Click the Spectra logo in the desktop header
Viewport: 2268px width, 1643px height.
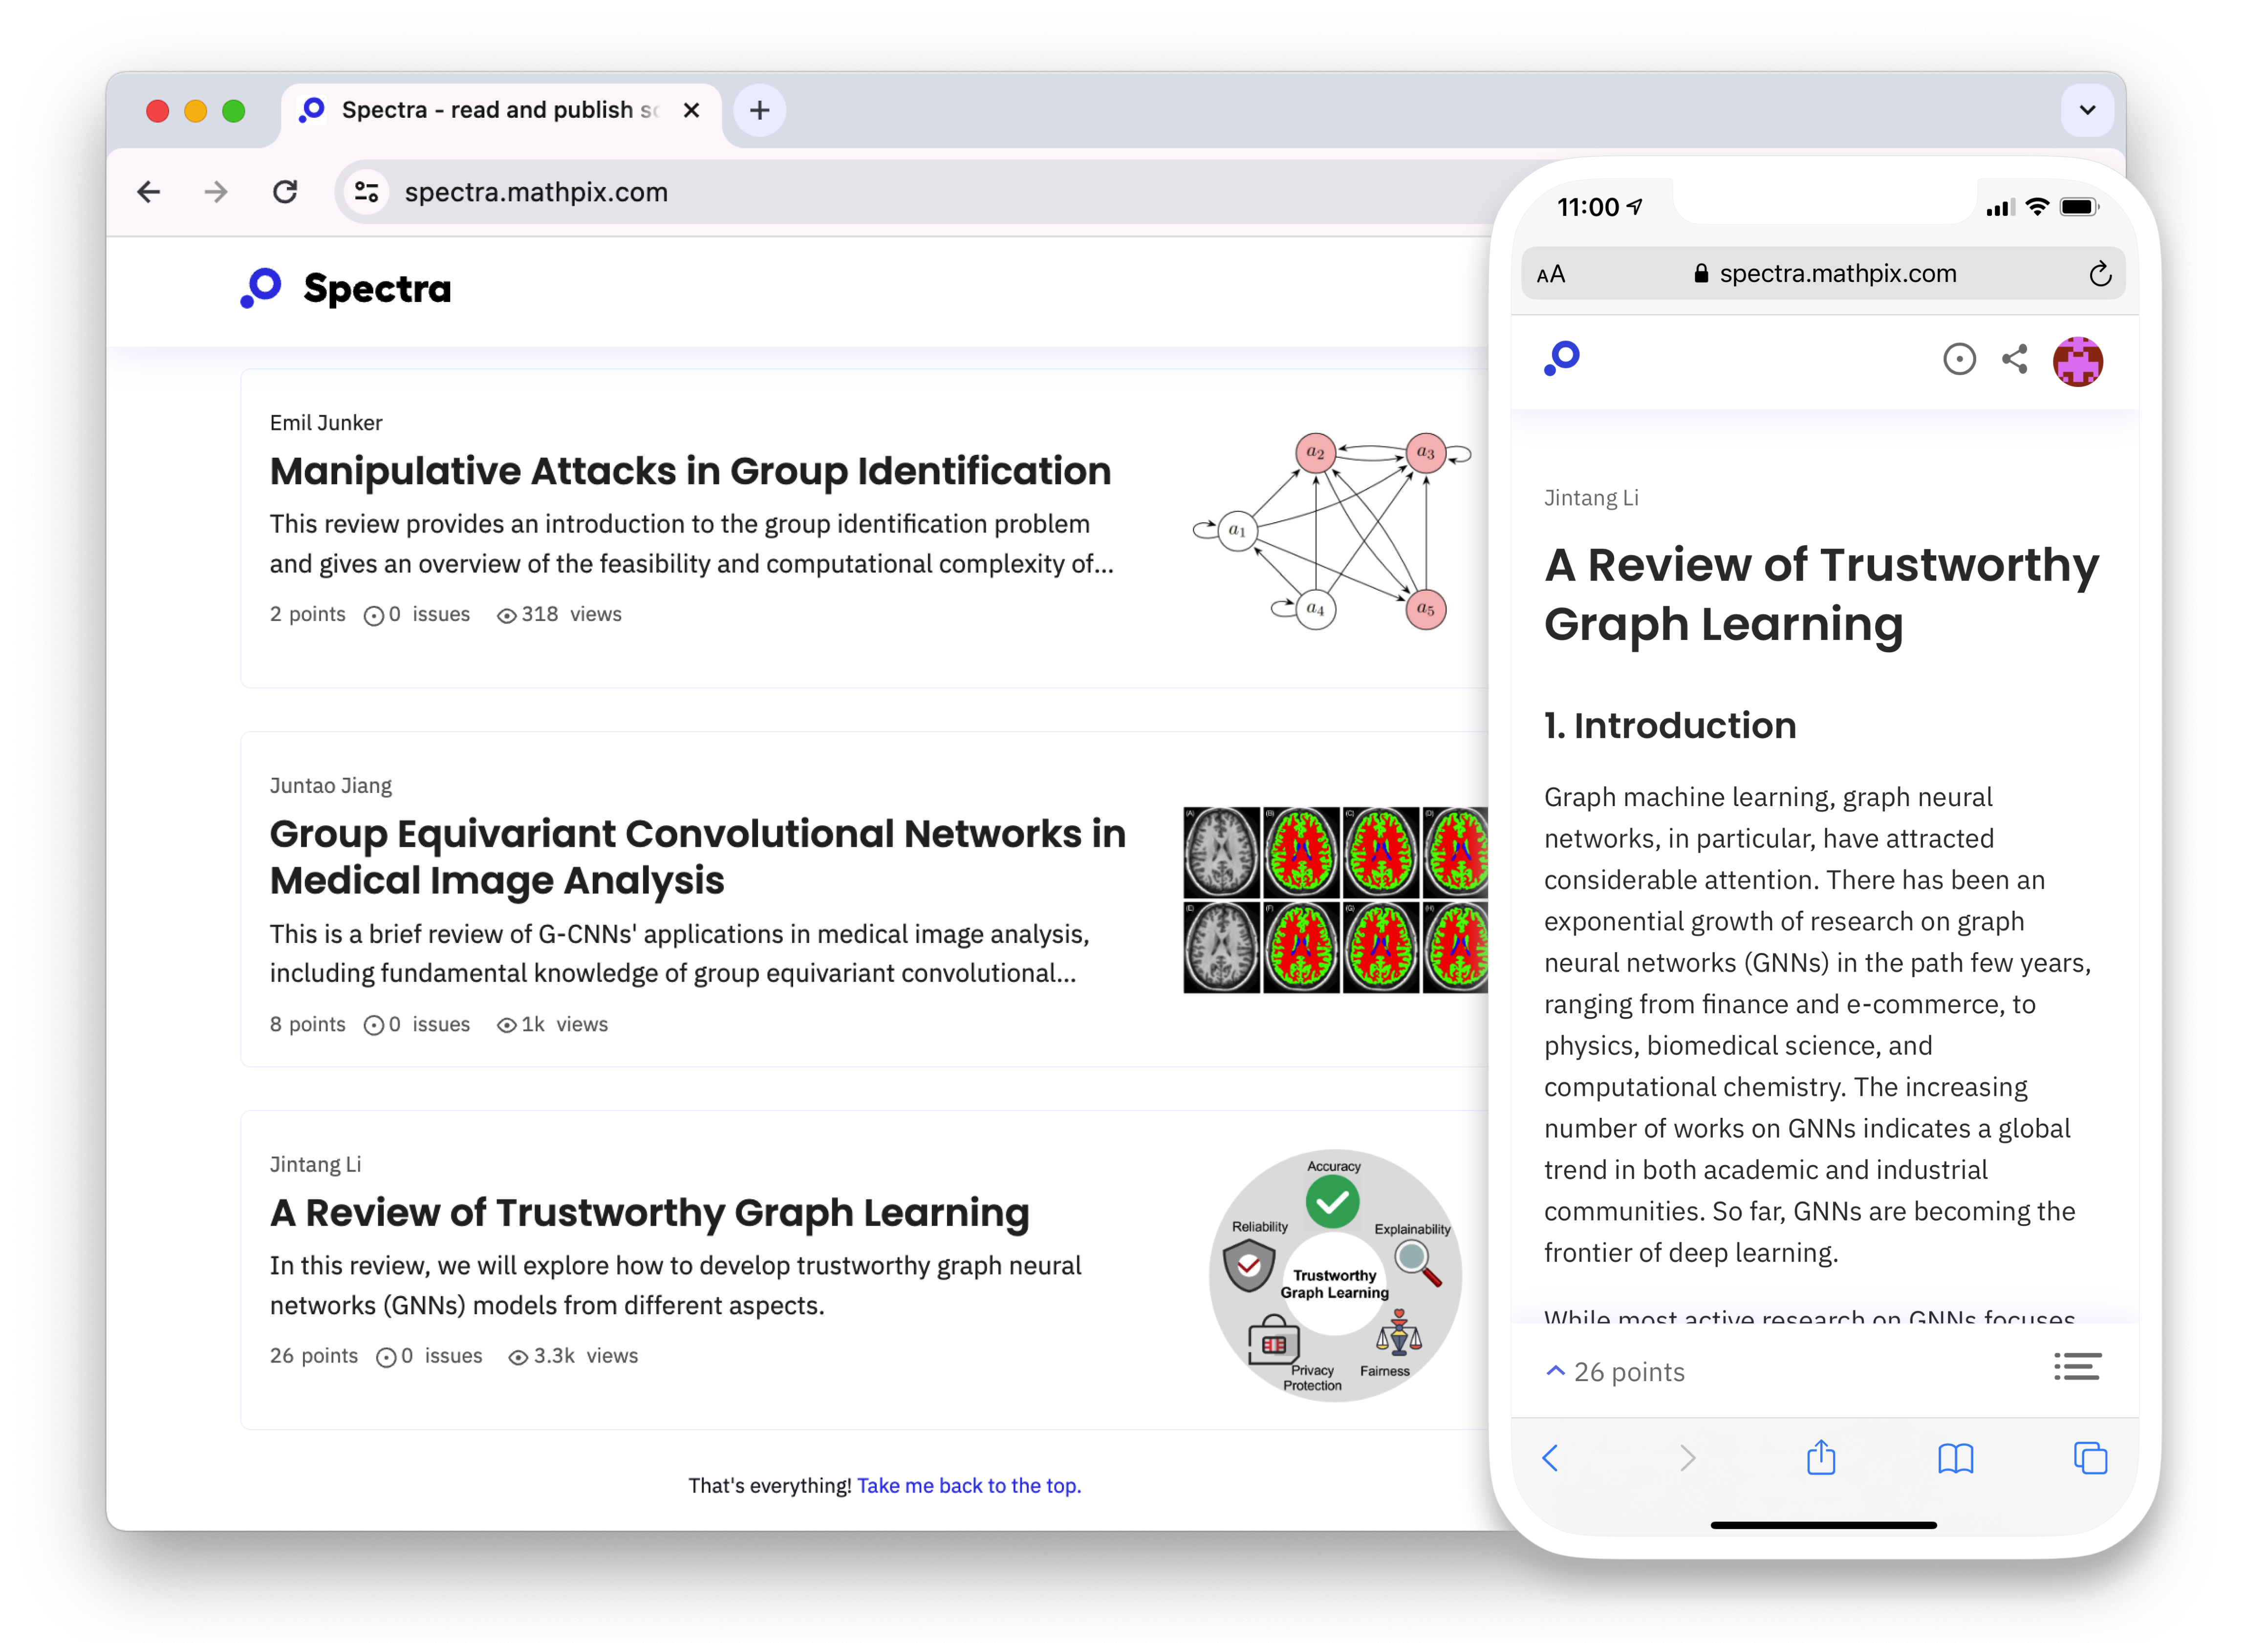pos(344,289)
